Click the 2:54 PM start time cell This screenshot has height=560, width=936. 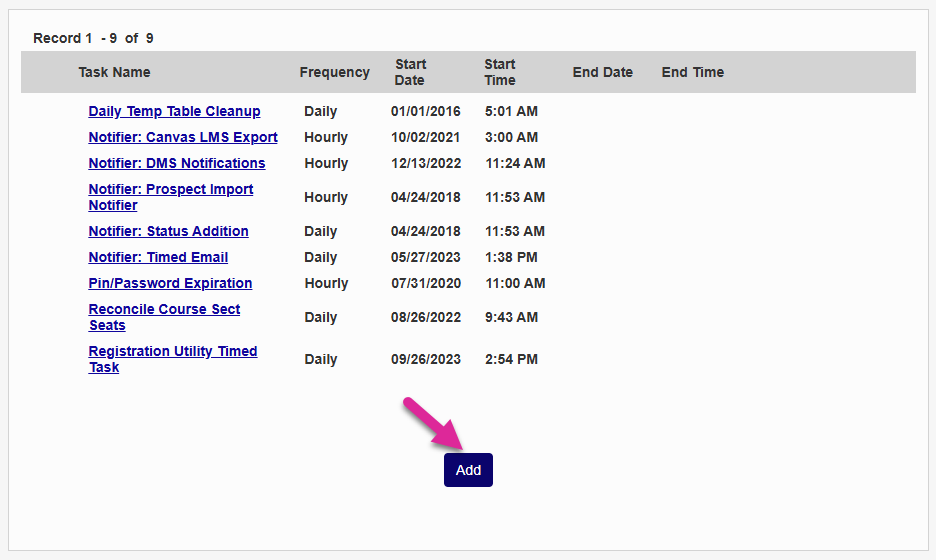[x=511, y=359]
